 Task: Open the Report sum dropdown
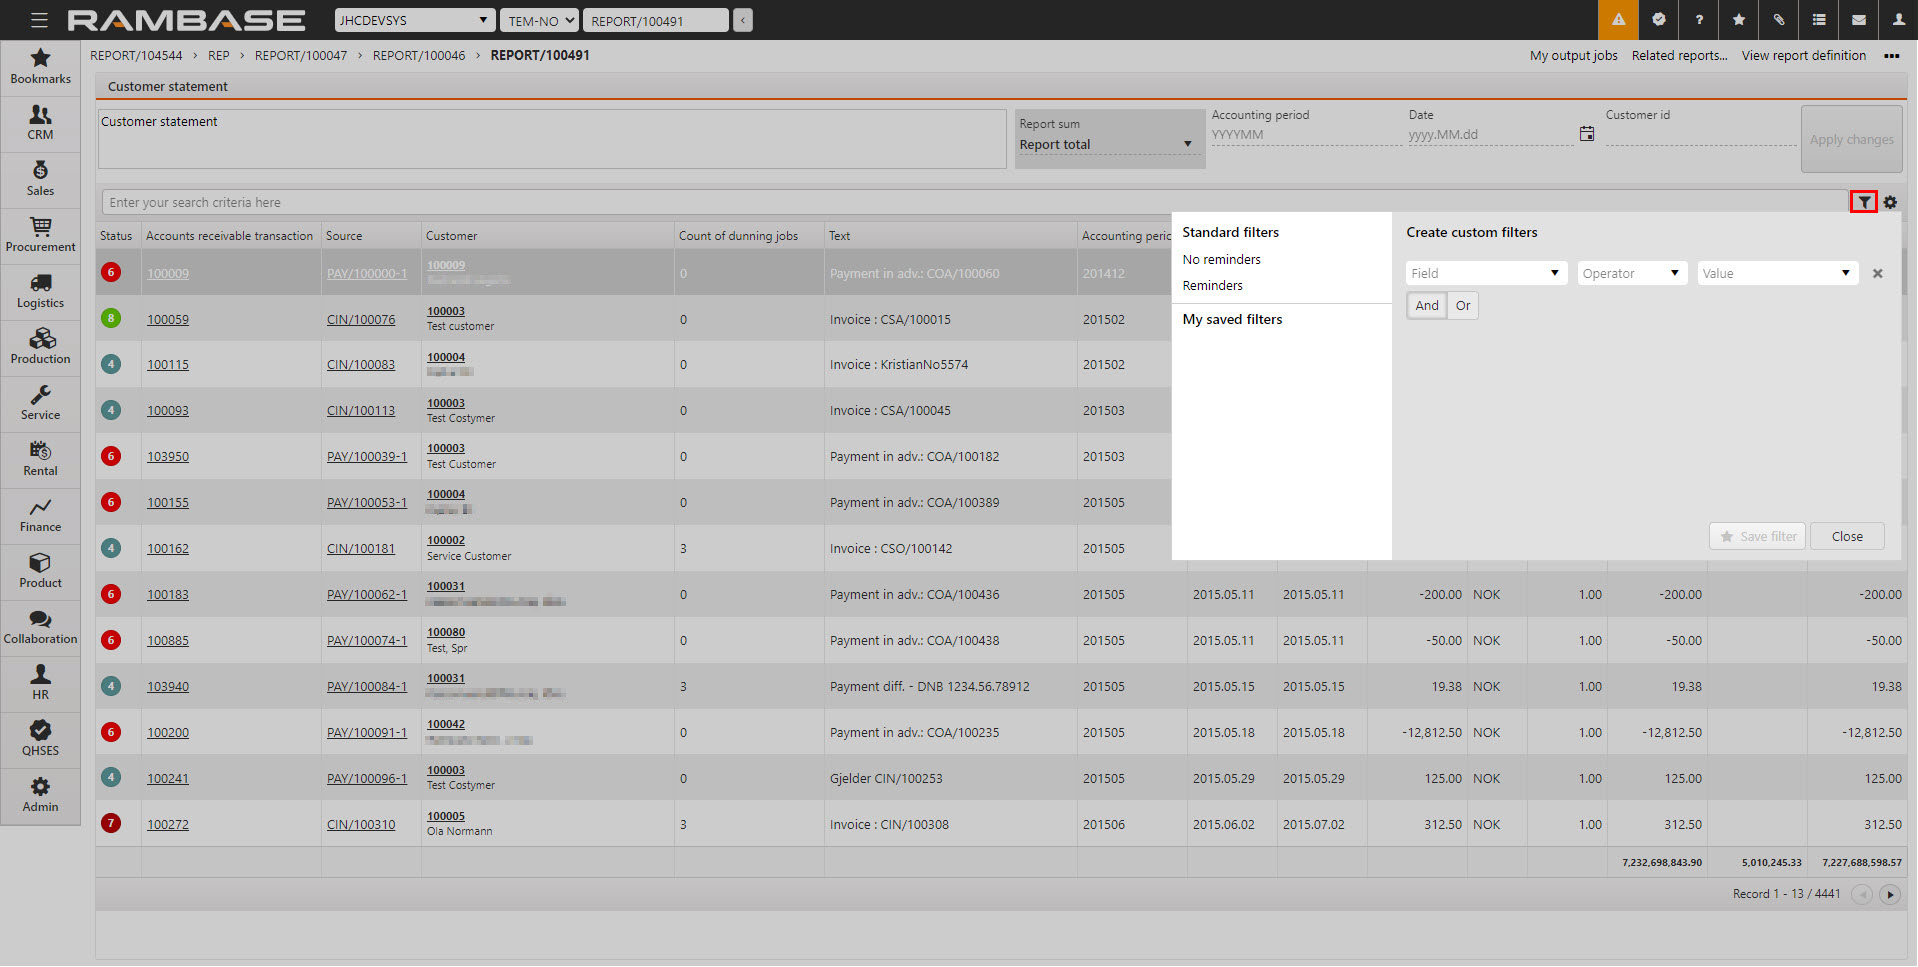[1107, 145]
